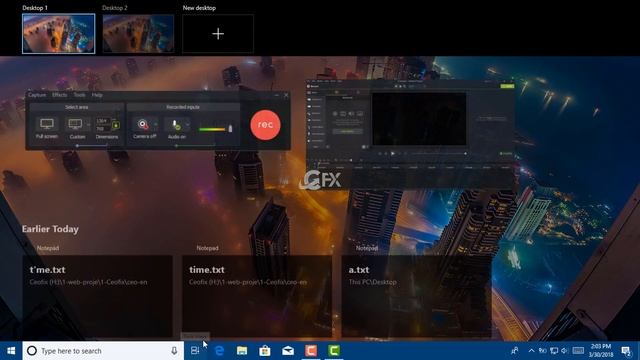
Task: Click the width dimension field
Action: pyautogui.click(x=103, y=121)
